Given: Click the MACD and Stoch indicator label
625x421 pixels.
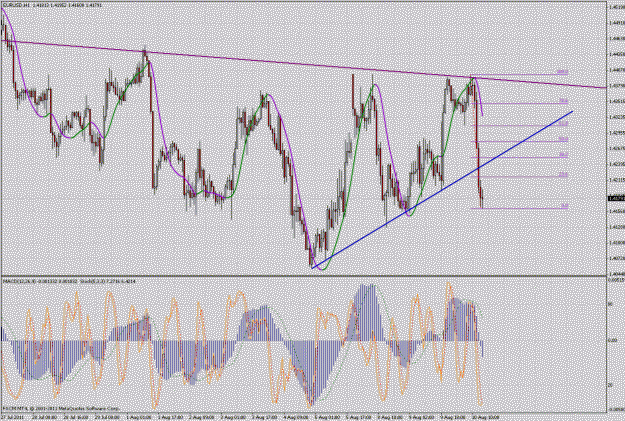Looking at the screenshot, I should pos(69,281).
